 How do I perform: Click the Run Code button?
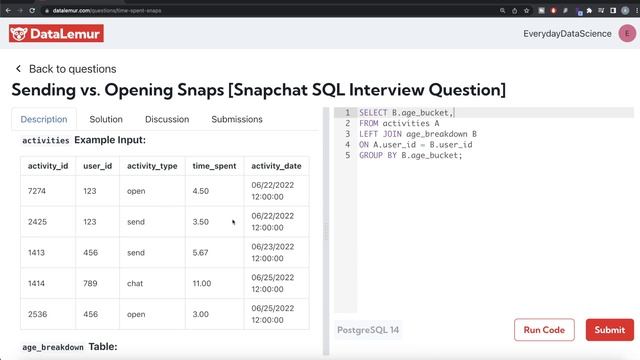(x=544, y=330)
